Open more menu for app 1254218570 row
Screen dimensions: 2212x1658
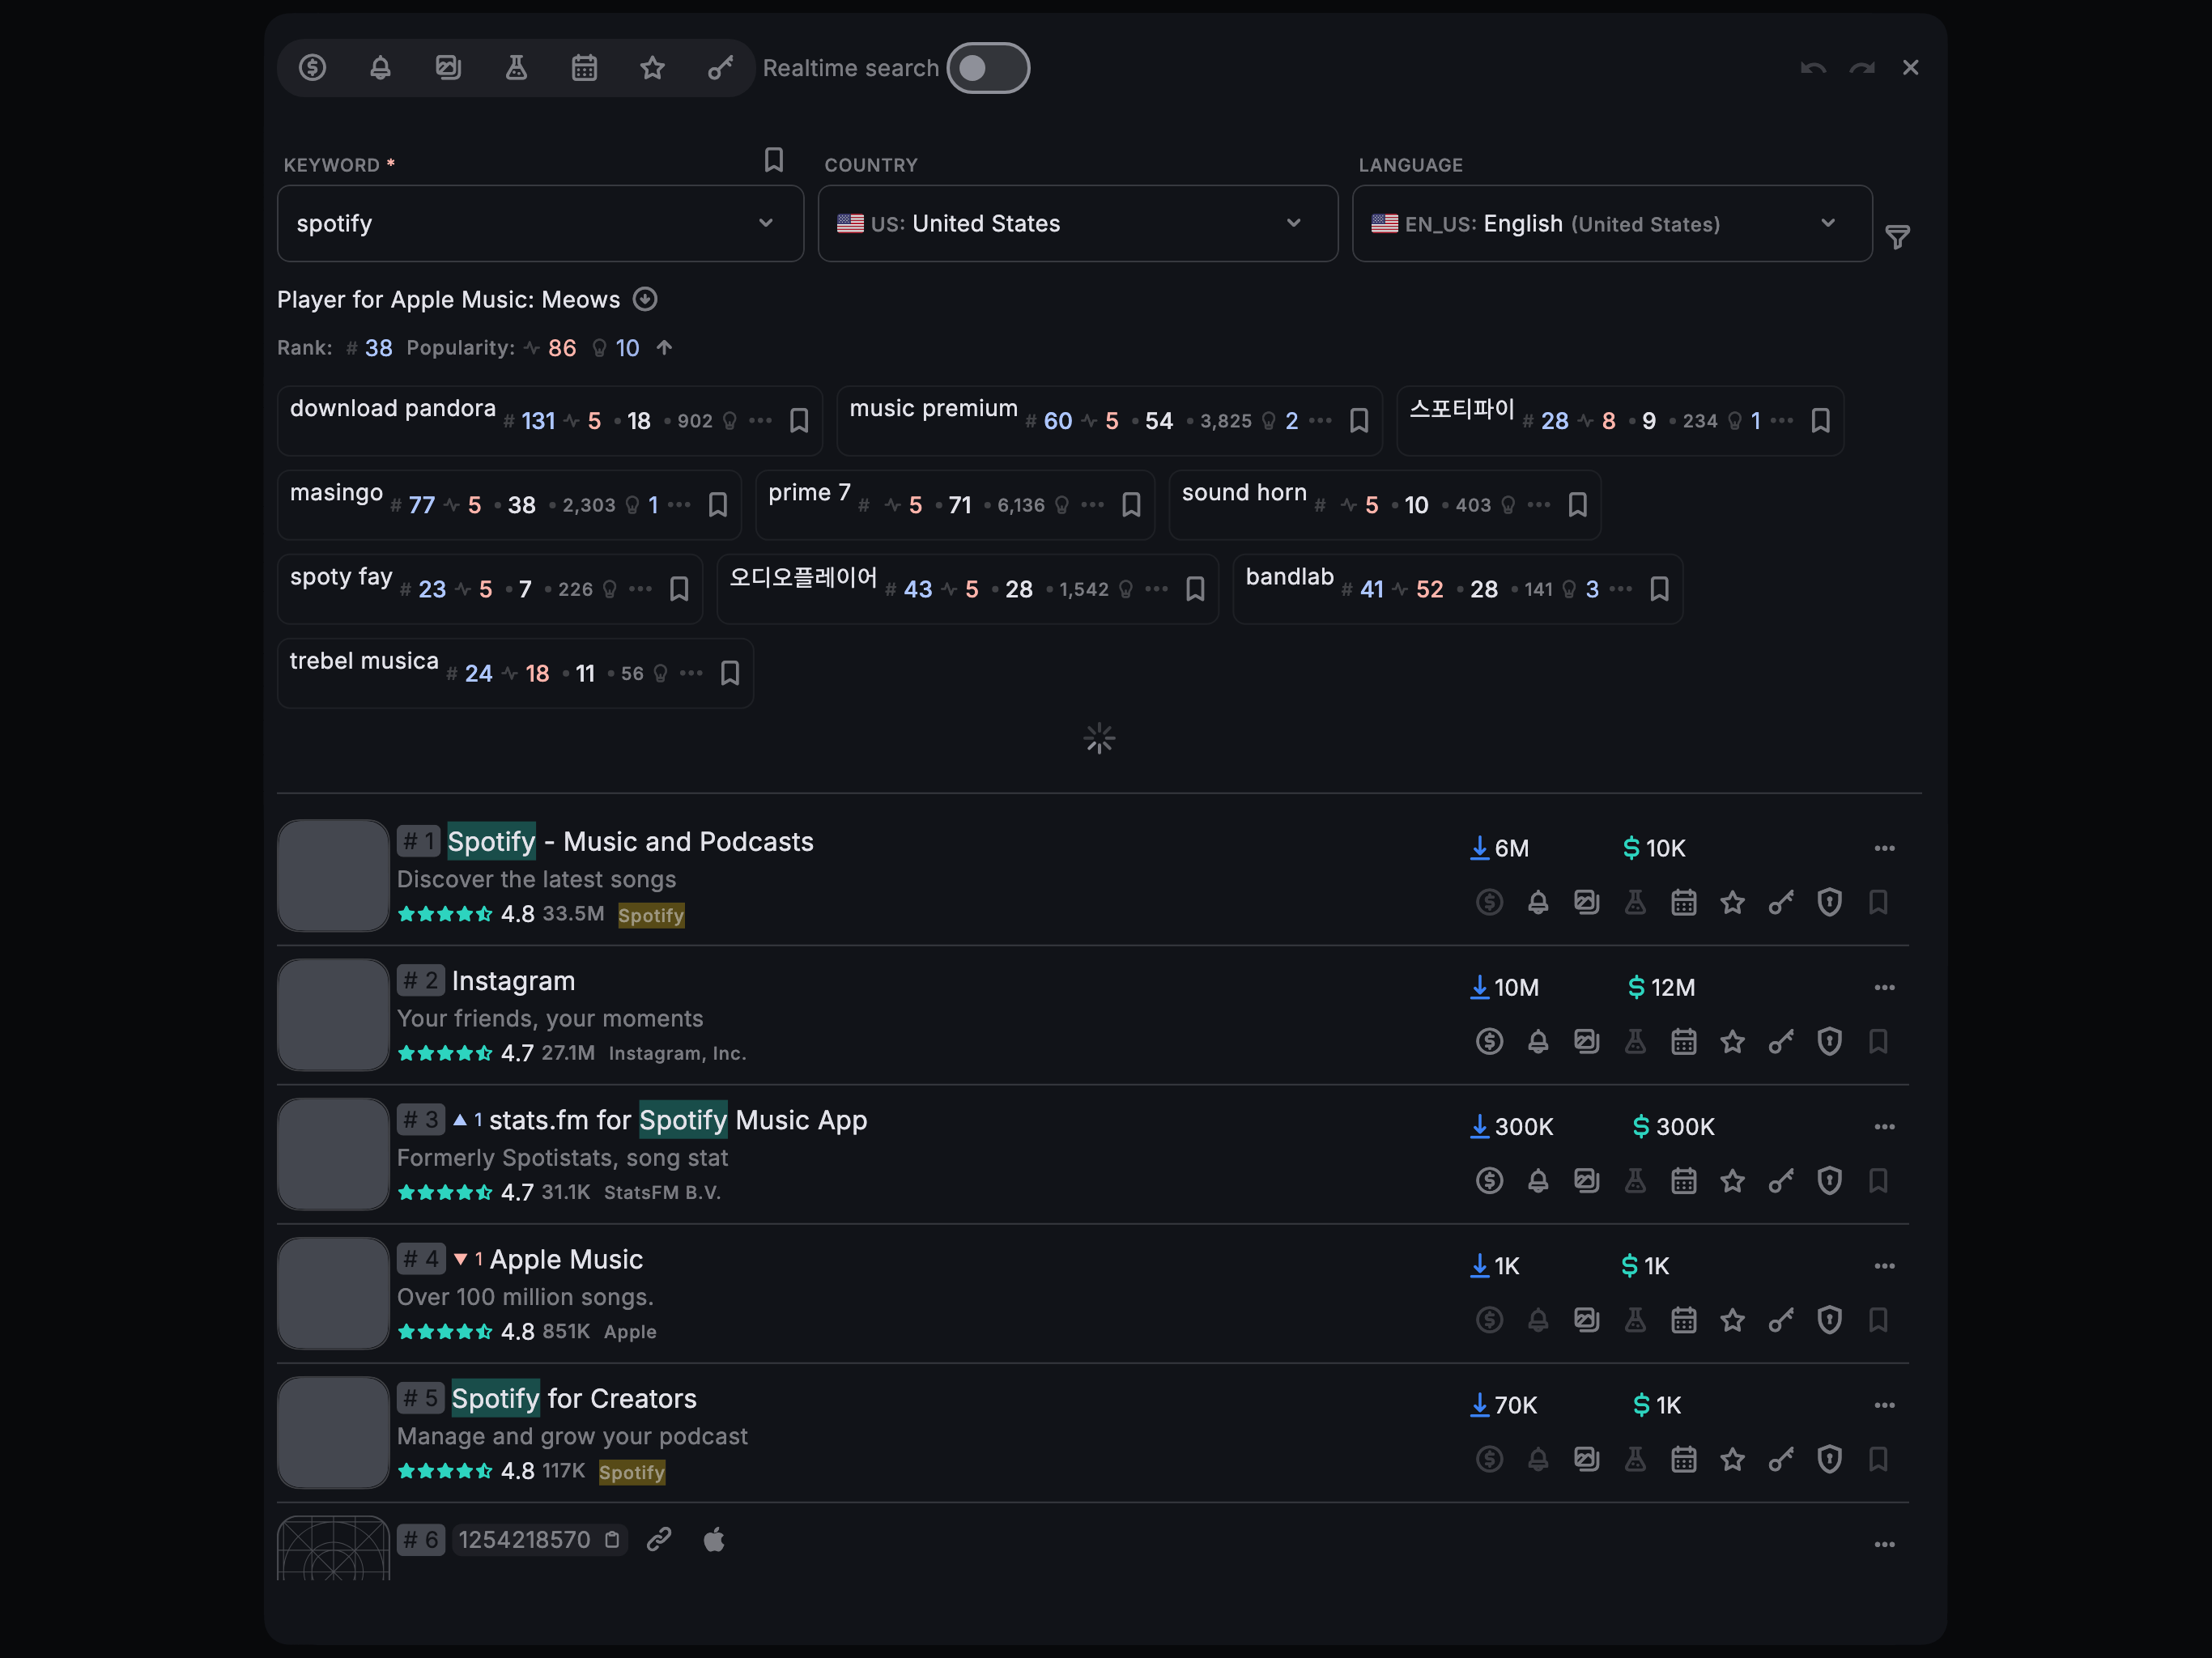coord(1884,1544)
